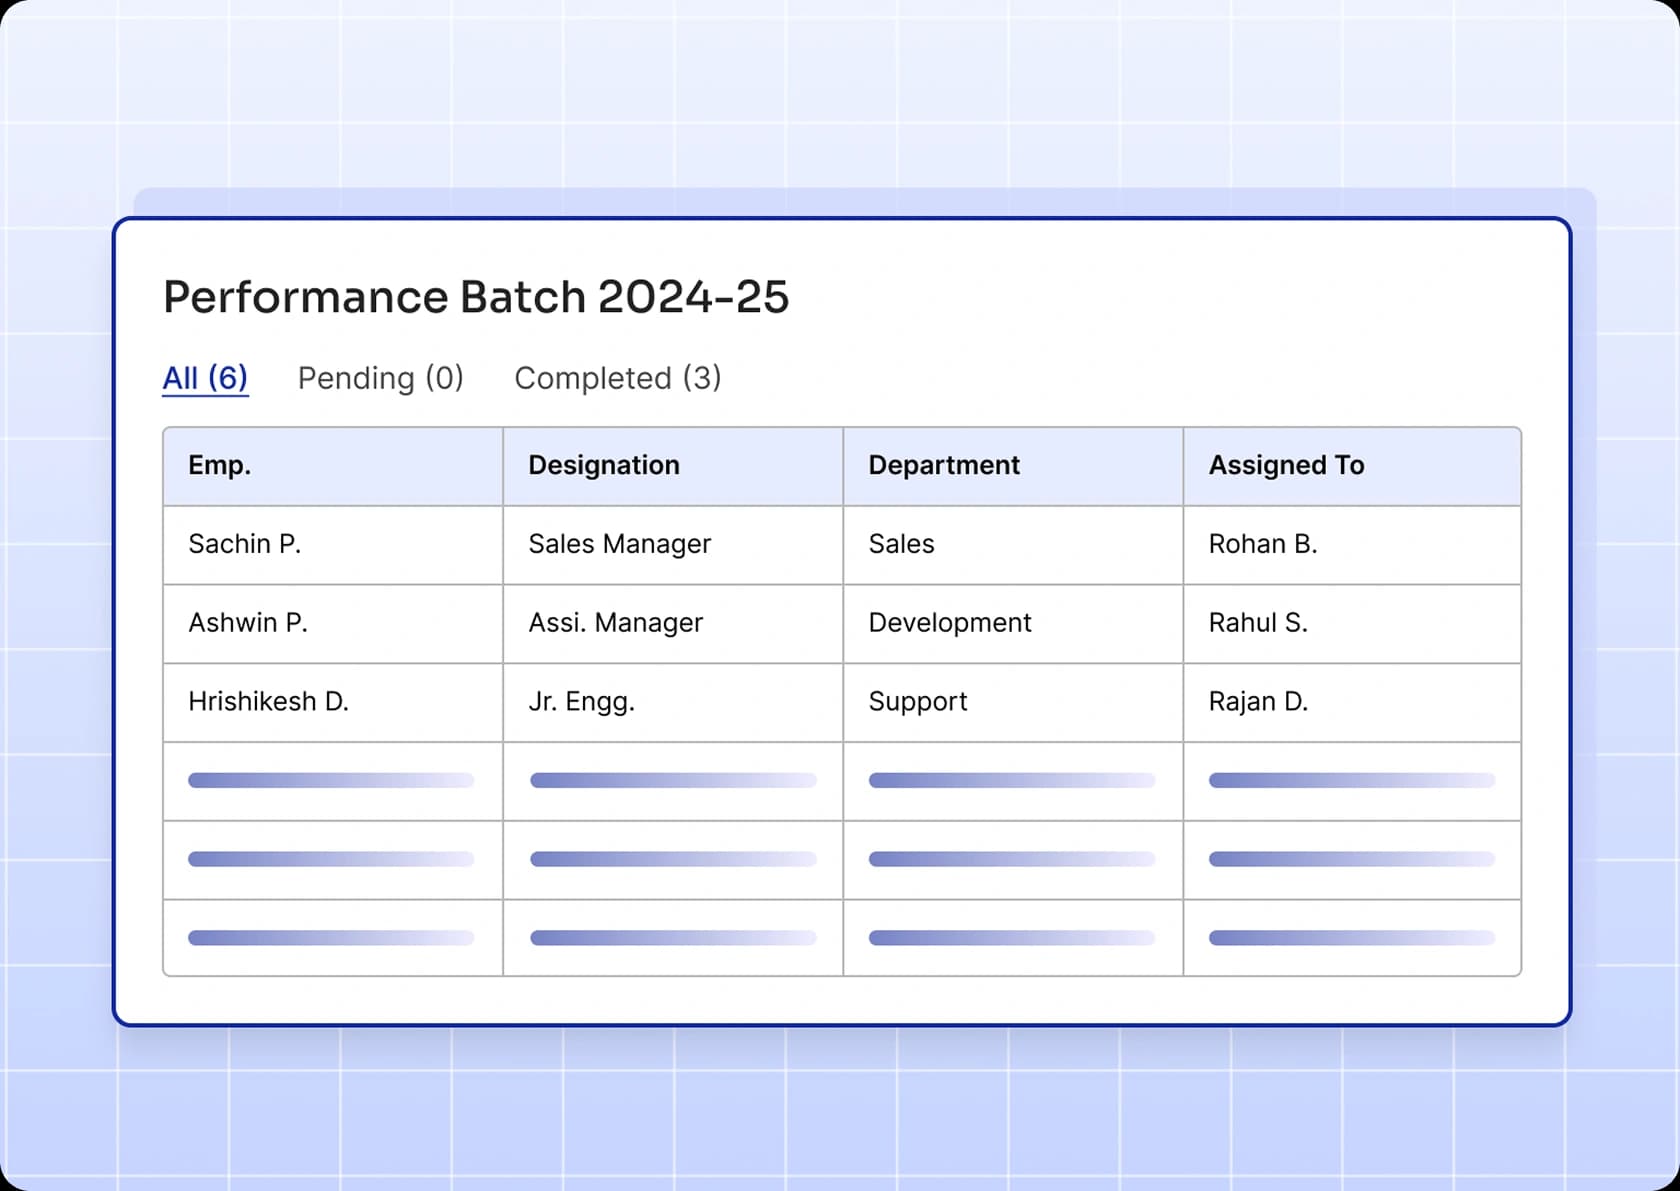Select employee Hrishikesh D.
This screenshot has height=1191, width=1680.
point(268,701)
